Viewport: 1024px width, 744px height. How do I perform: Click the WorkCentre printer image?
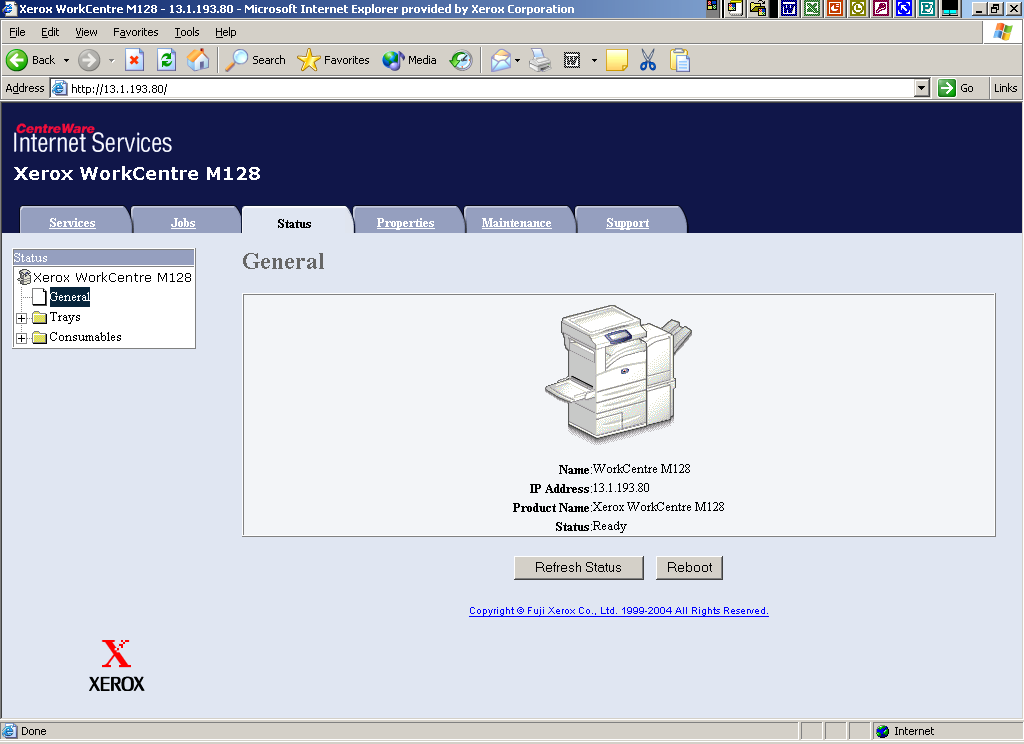coord(618,374)
